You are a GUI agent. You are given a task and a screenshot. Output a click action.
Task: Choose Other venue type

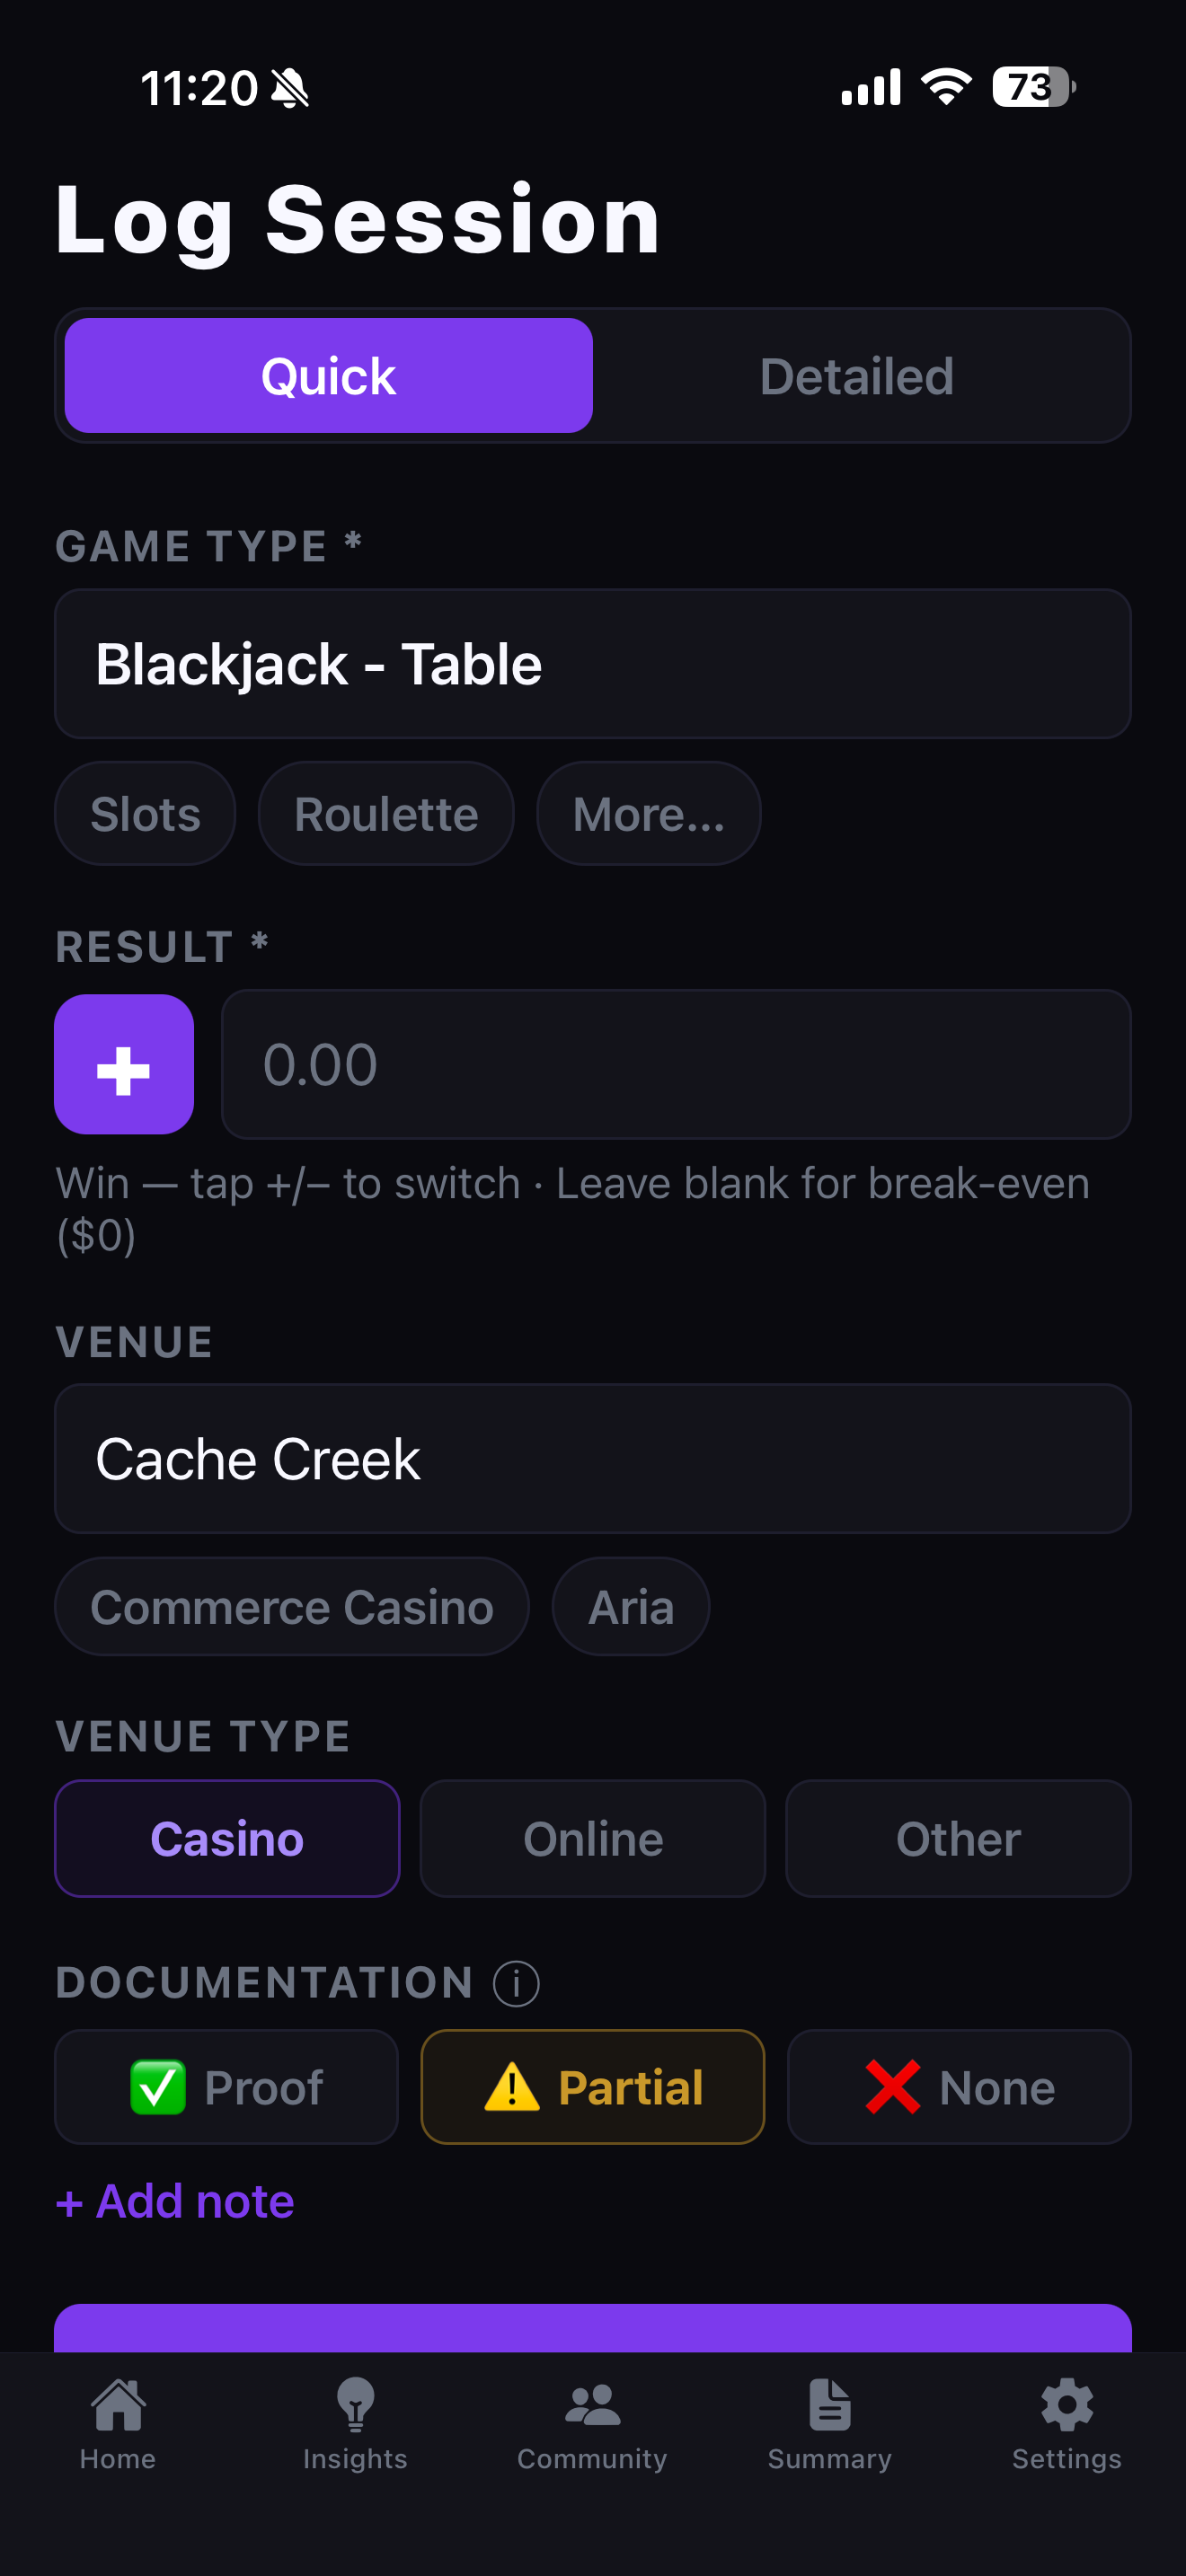[x=959, y=1838]
